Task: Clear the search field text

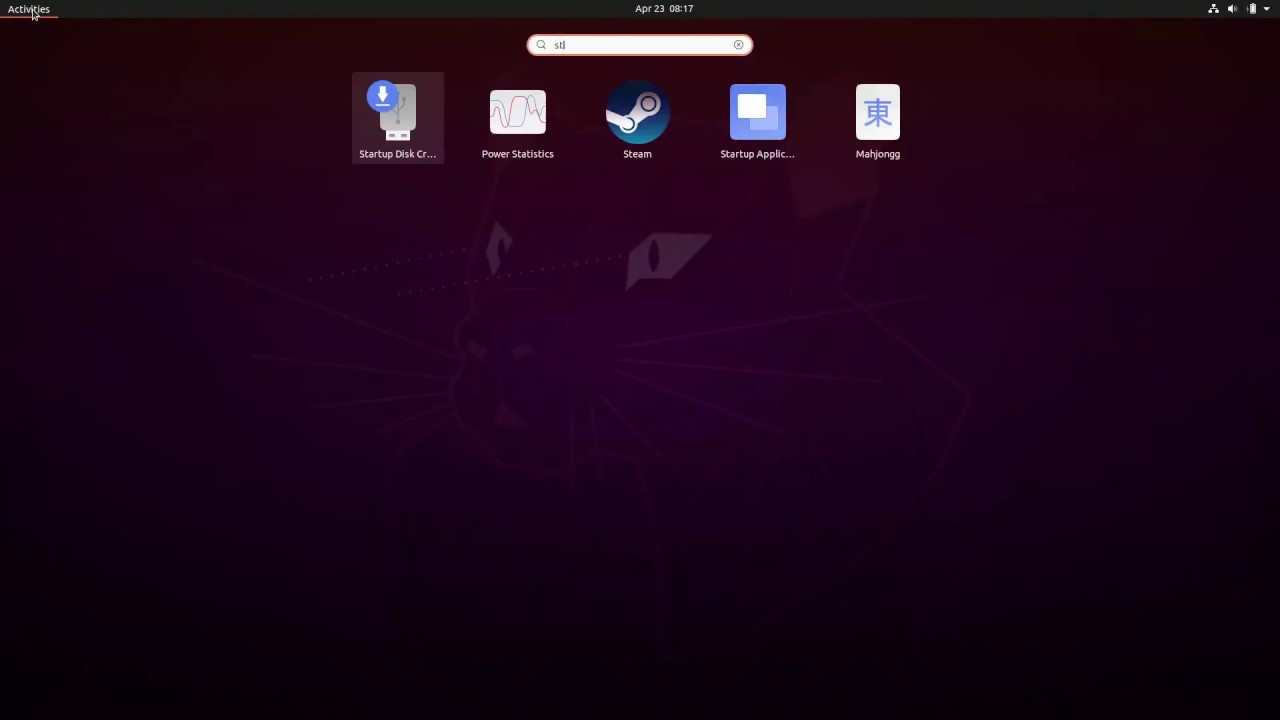Action: 739,45
